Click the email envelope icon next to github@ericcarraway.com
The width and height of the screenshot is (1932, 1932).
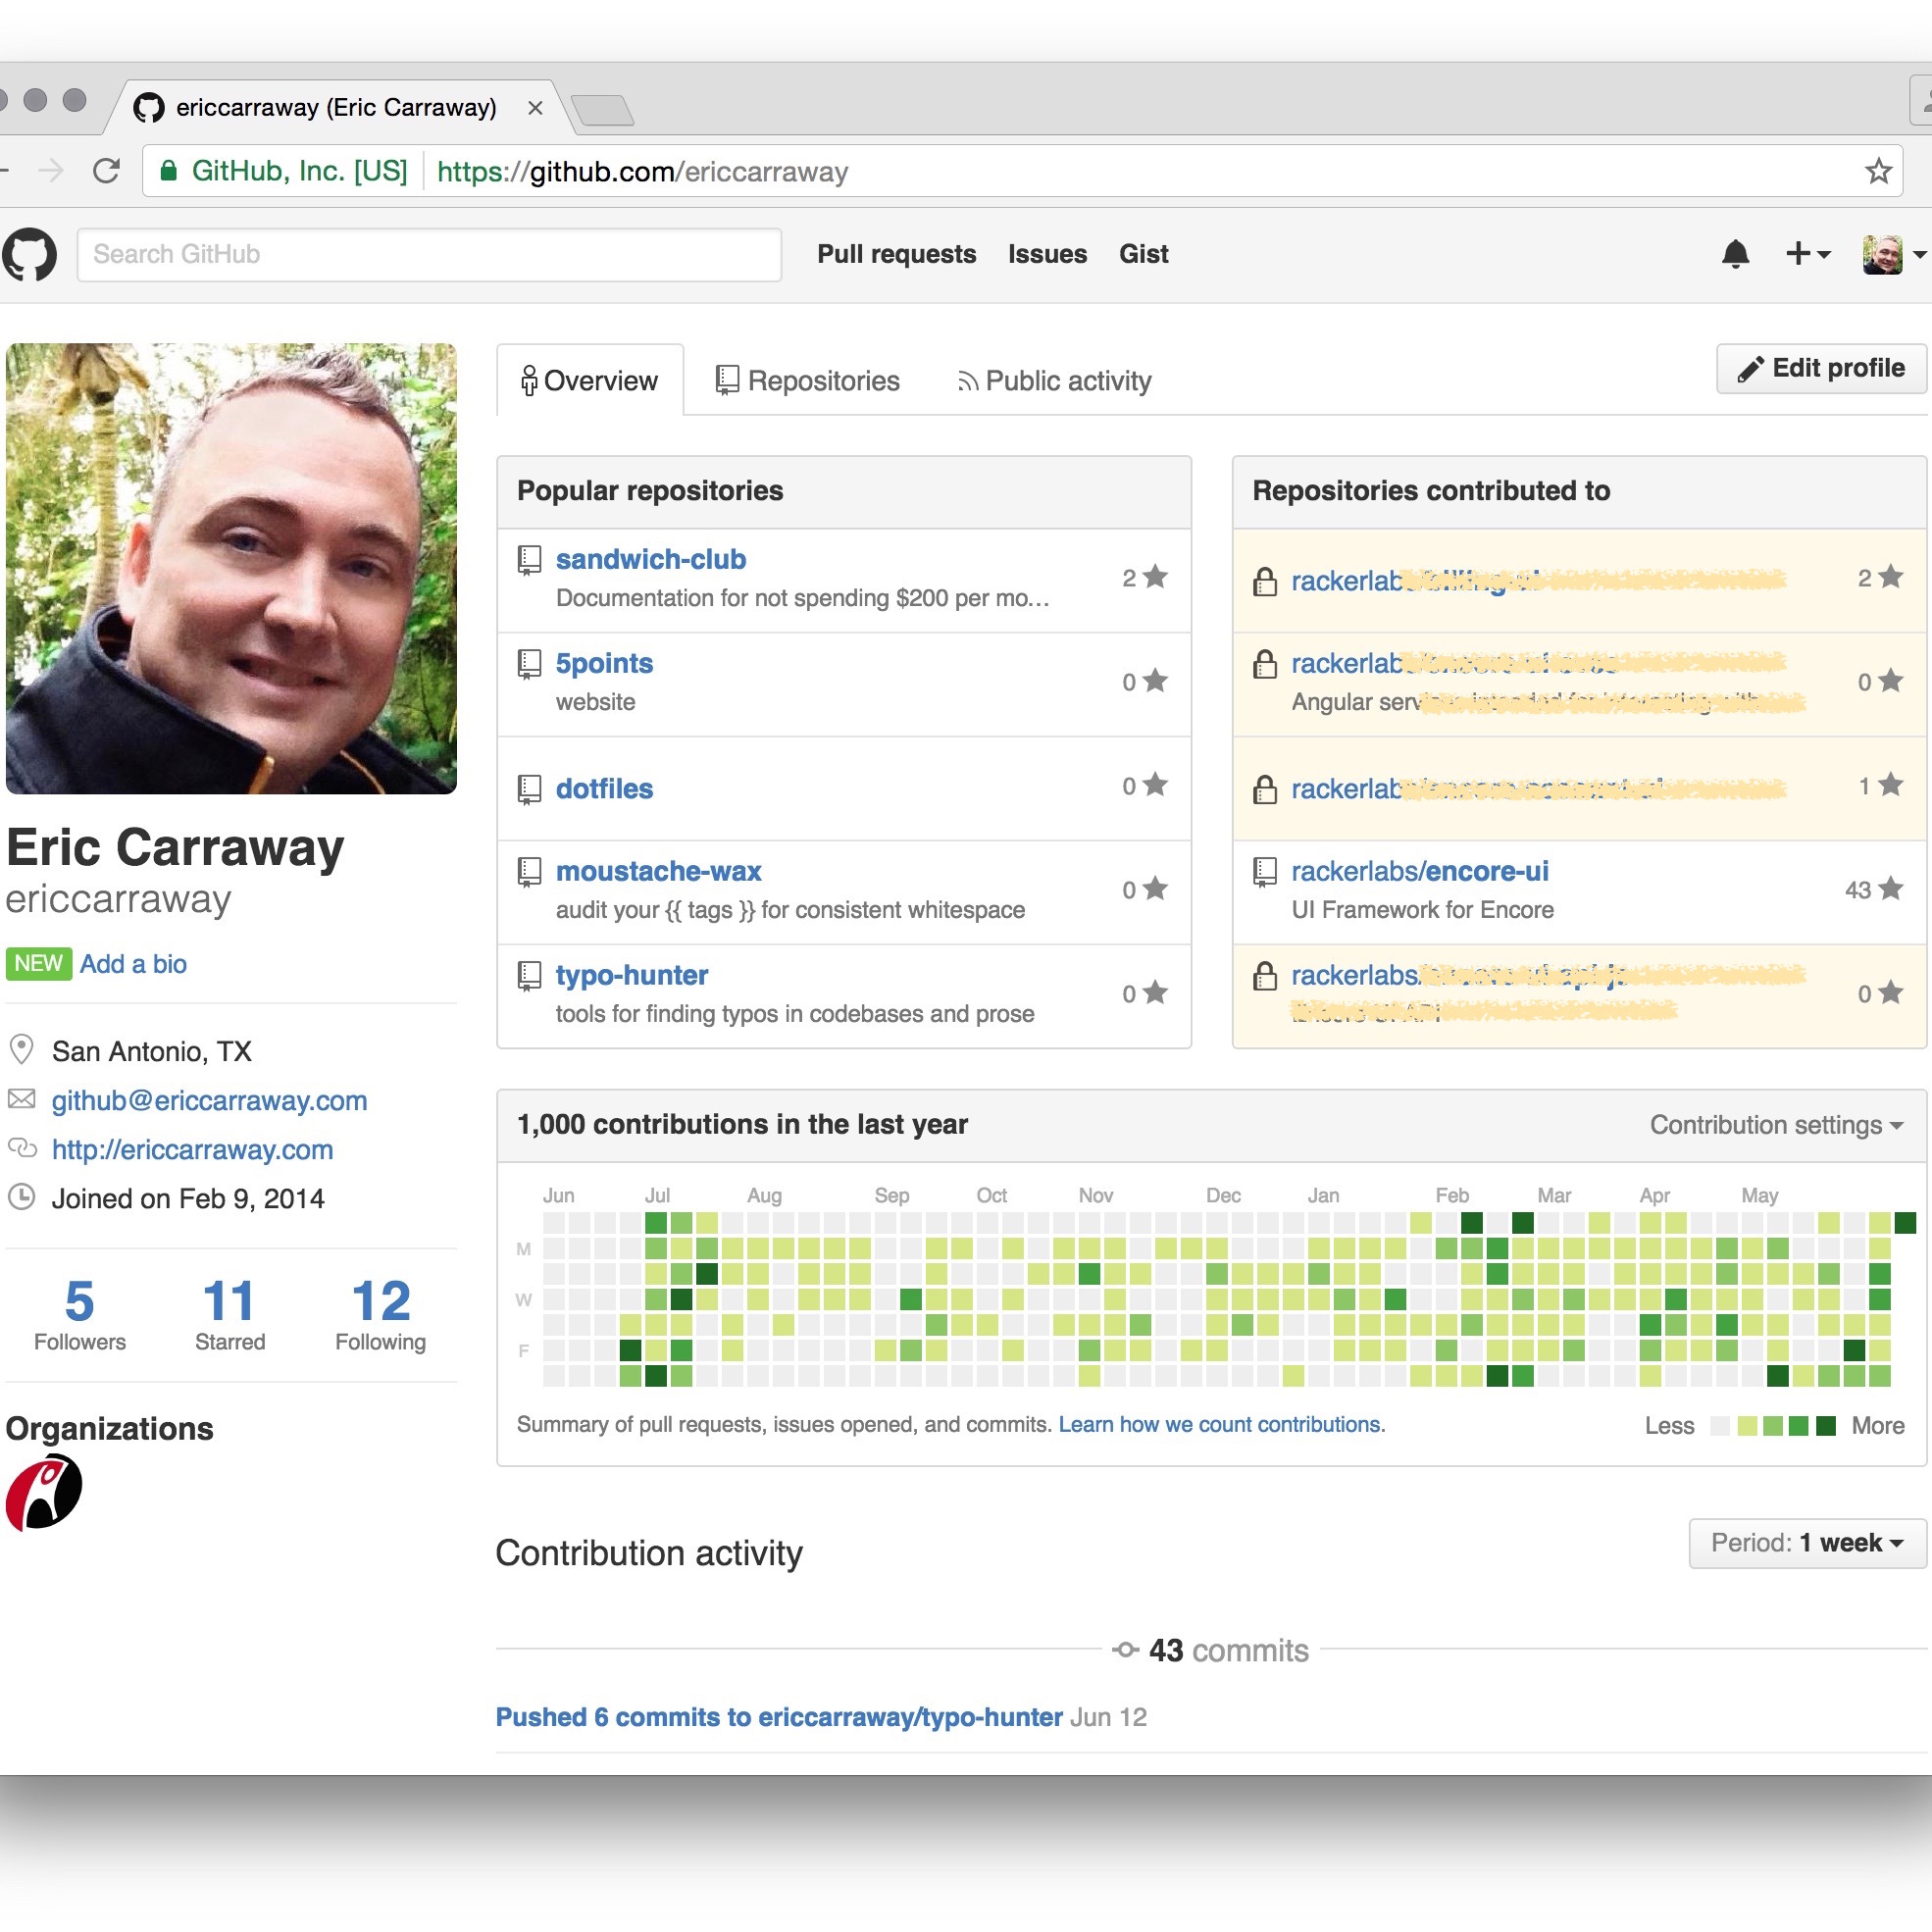coord(23,1098)
